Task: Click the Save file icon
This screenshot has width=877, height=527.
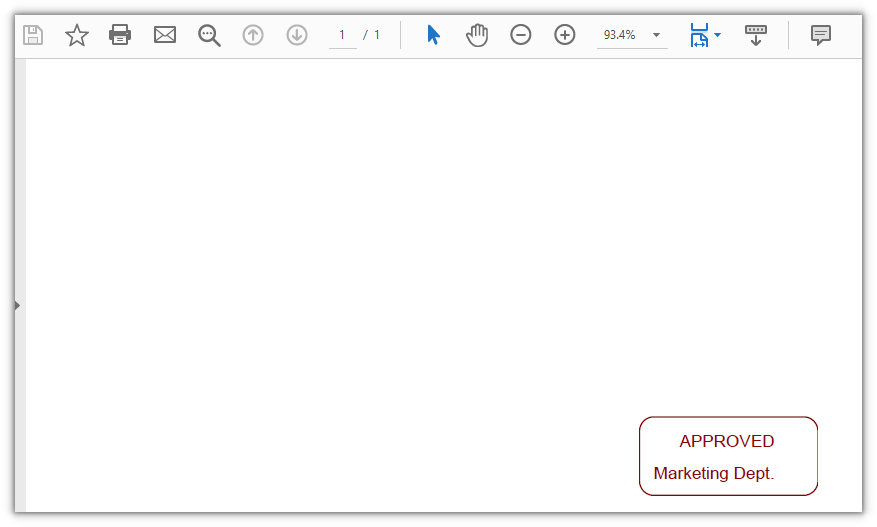Action: (x=33, y=35)
